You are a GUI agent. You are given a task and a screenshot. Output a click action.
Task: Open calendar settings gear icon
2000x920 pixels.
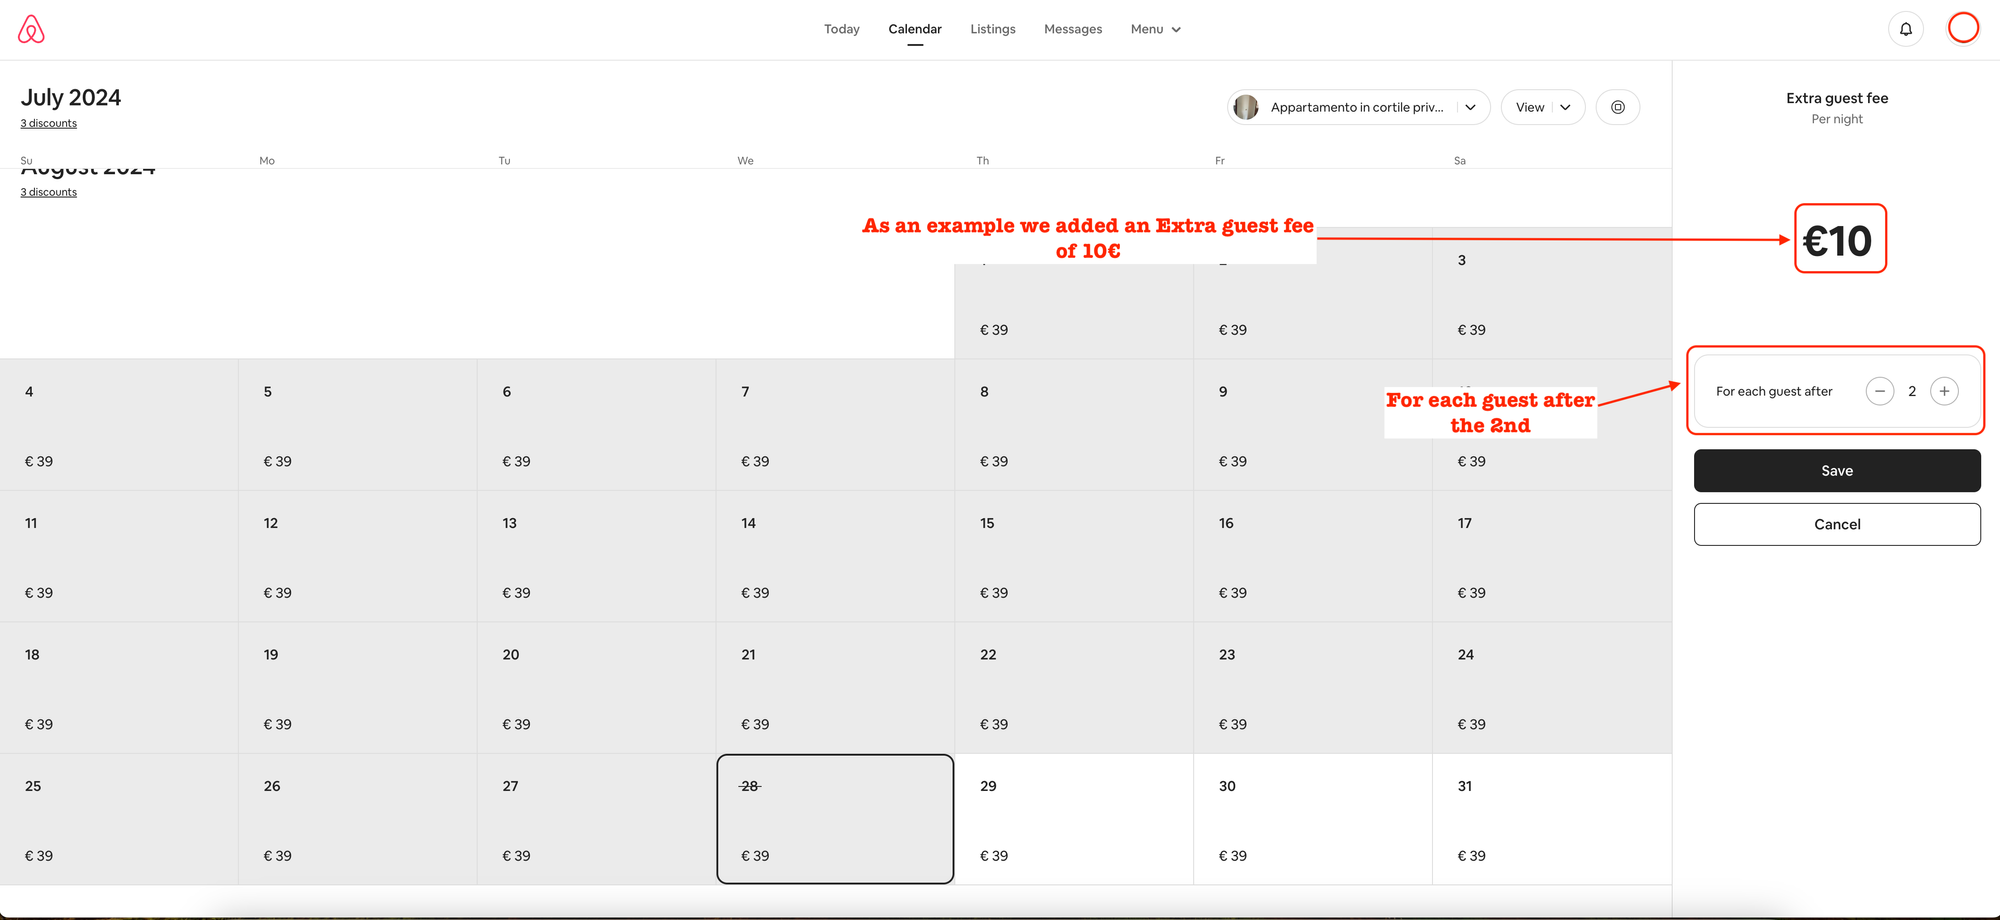coord(1617,107)
